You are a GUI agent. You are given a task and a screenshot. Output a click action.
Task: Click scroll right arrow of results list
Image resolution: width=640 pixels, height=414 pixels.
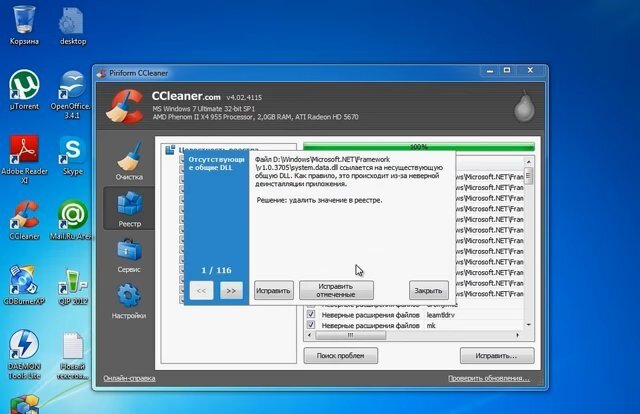click(x=518, y=335)
